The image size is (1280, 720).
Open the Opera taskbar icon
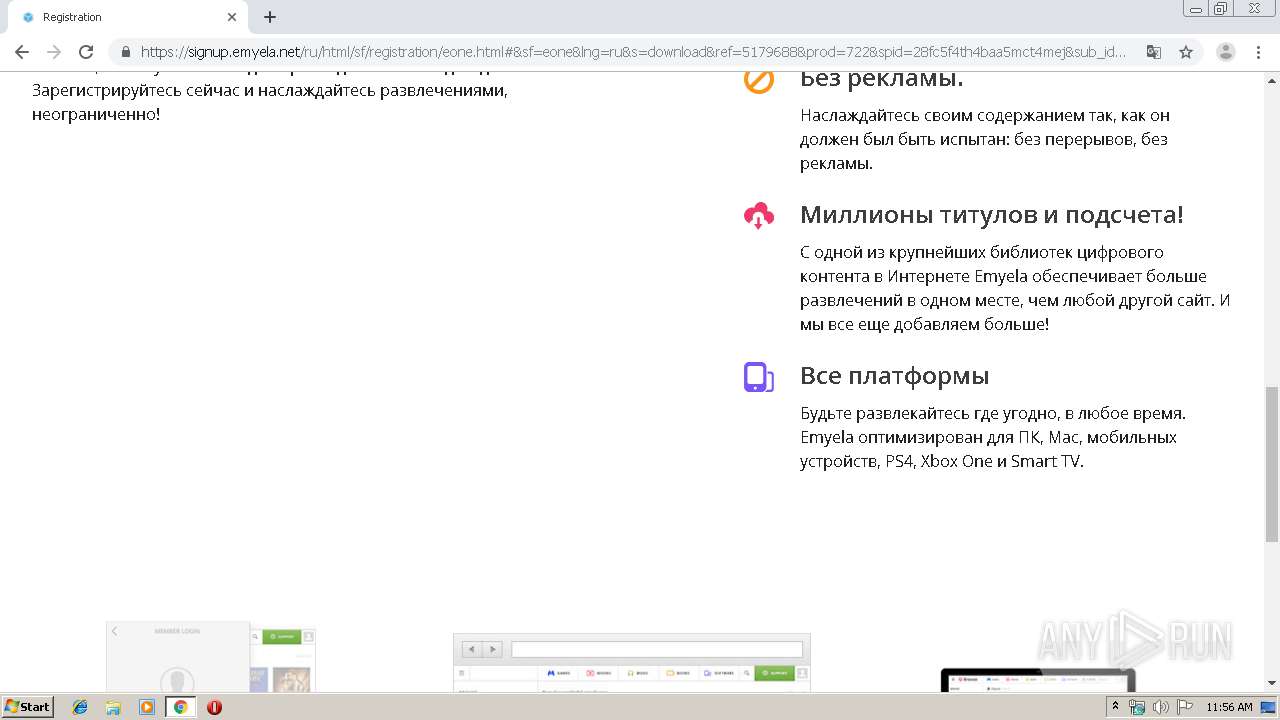pos(214,707)
